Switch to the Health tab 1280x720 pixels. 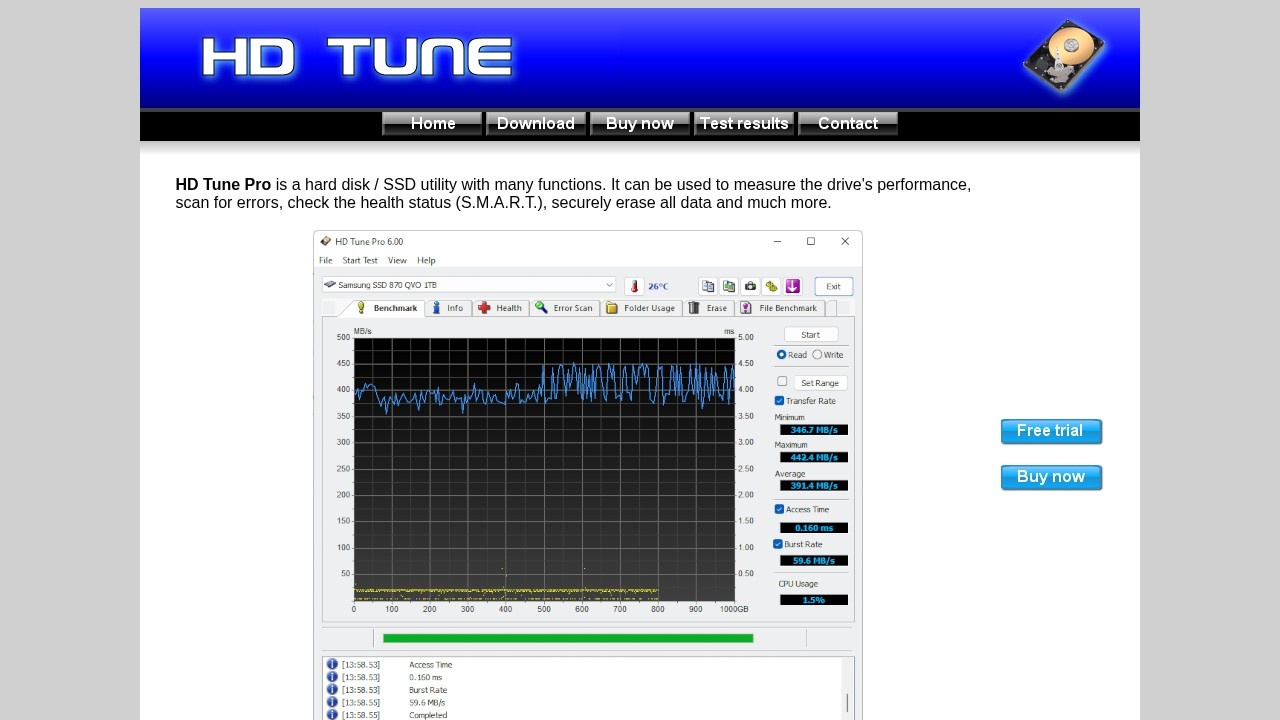[501, 308]
